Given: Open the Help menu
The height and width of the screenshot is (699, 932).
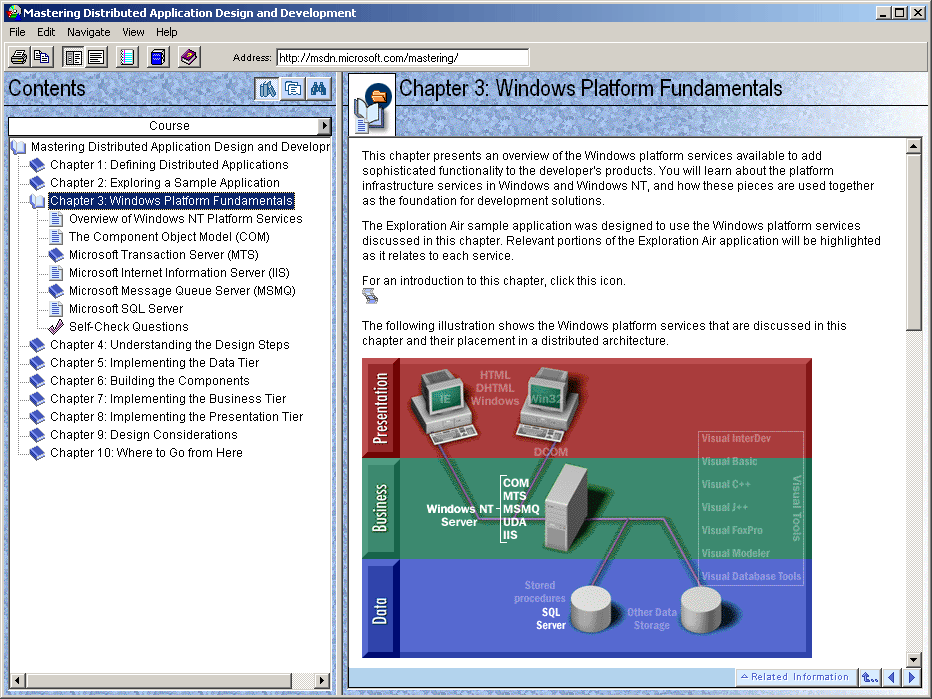Looking at the screenshot, I should (x=166, y=32).
